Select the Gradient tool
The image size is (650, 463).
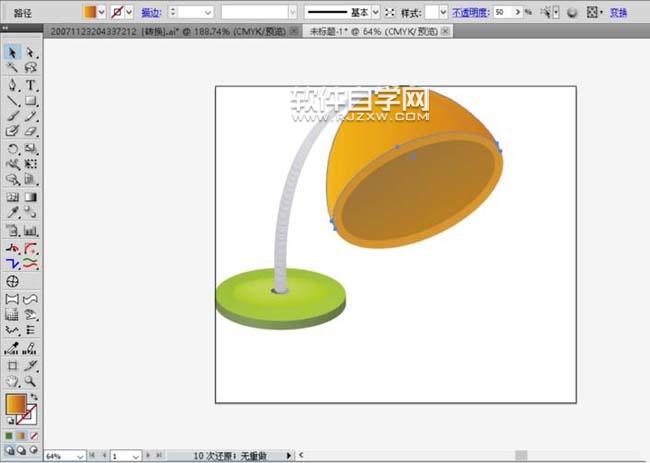coord(30,197)
